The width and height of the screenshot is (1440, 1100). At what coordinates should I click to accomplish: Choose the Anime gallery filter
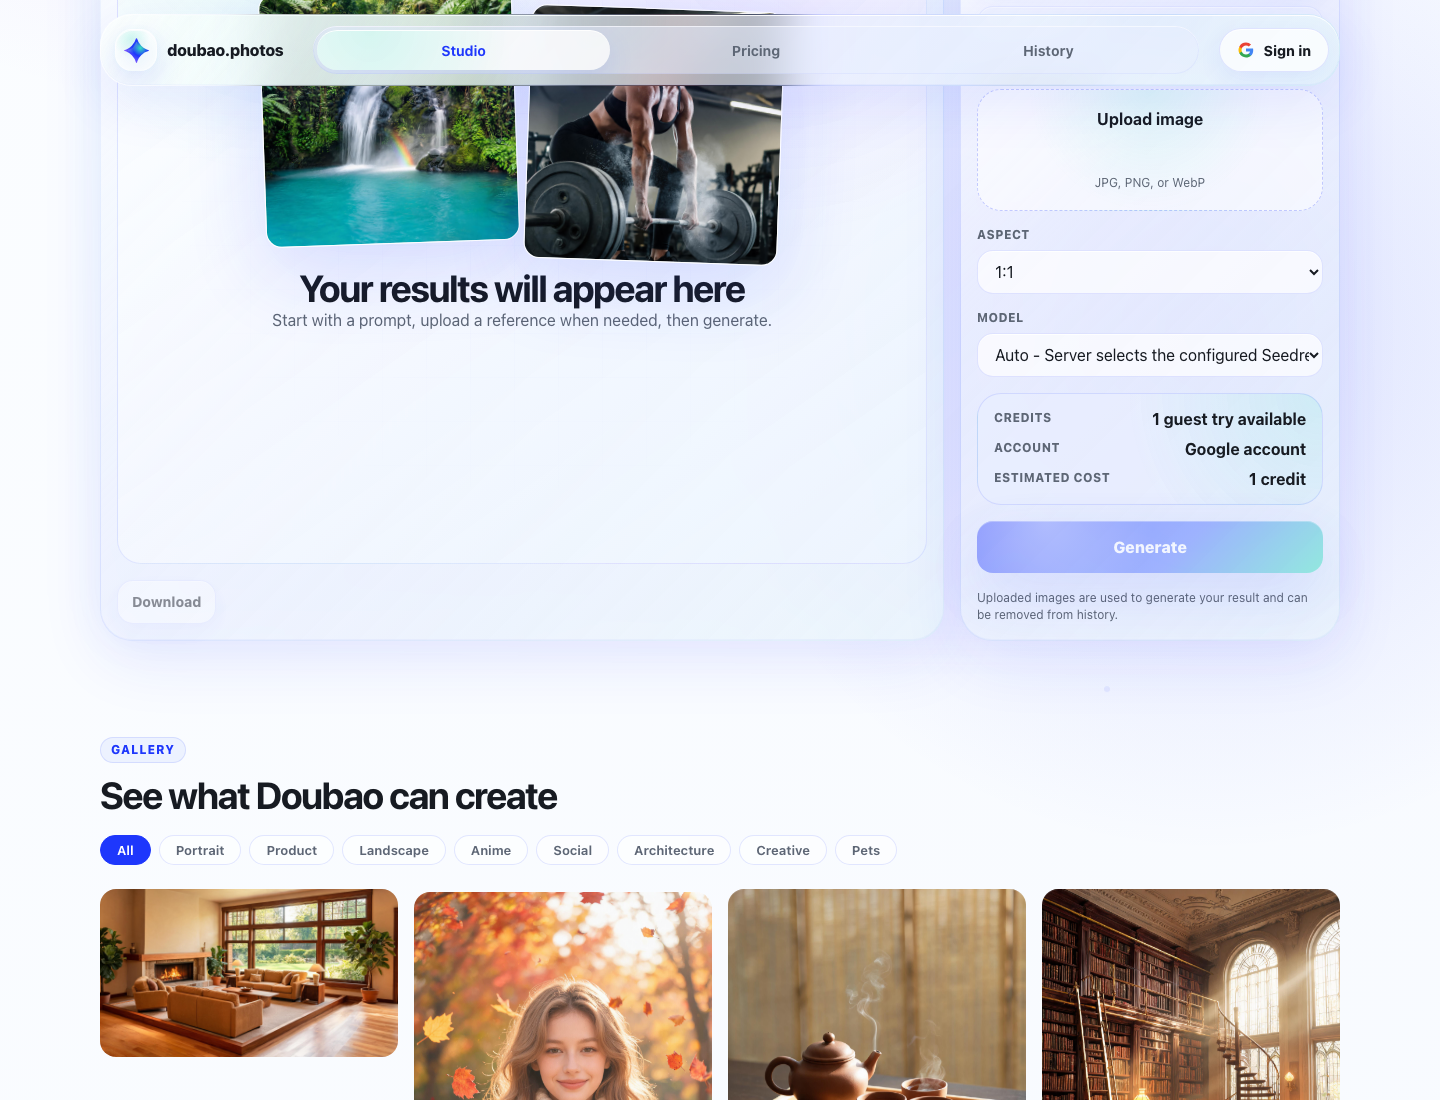click(491, 850)
